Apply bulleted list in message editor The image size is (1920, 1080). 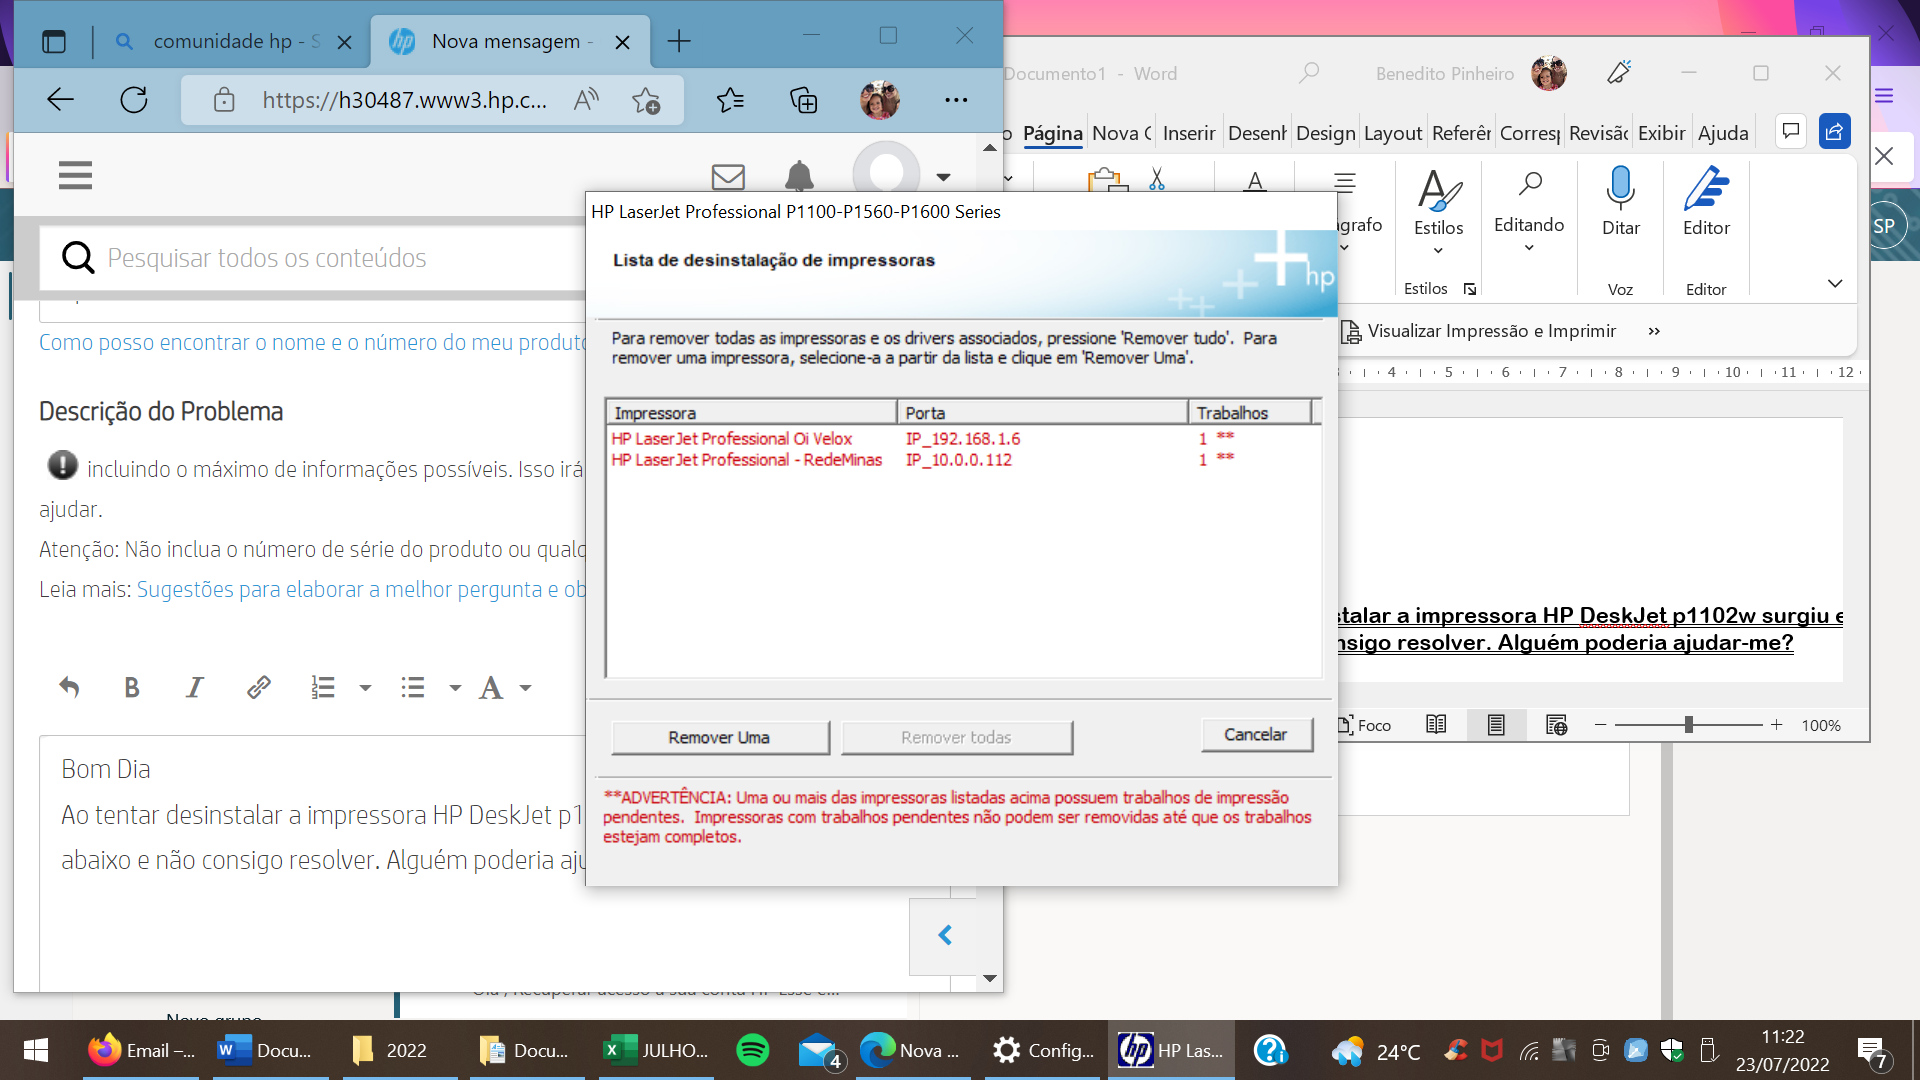click(x=413, y=687)
